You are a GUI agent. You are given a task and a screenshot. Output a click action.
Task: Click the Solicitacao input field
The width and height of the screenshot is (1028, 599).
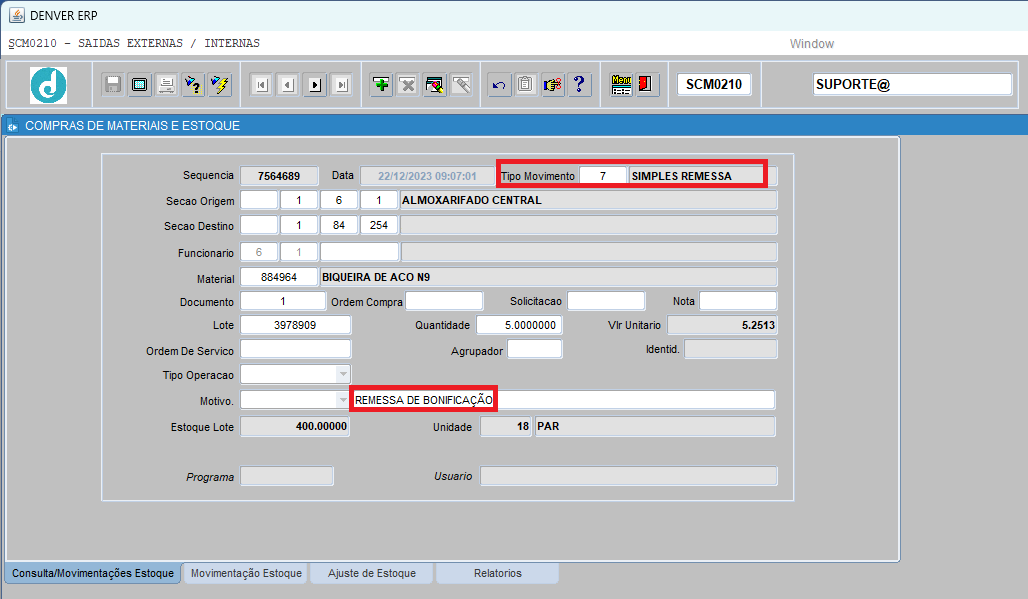point(606,301)
